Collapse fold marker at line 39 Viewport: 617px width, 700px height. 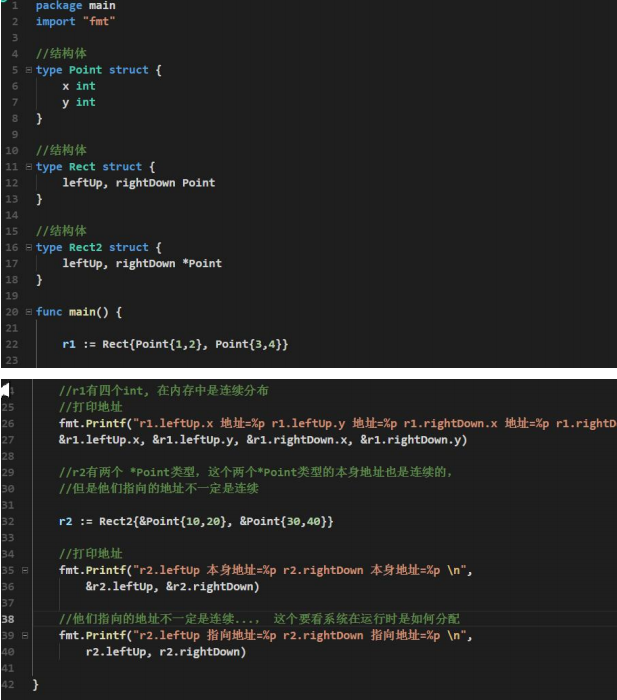25,635
